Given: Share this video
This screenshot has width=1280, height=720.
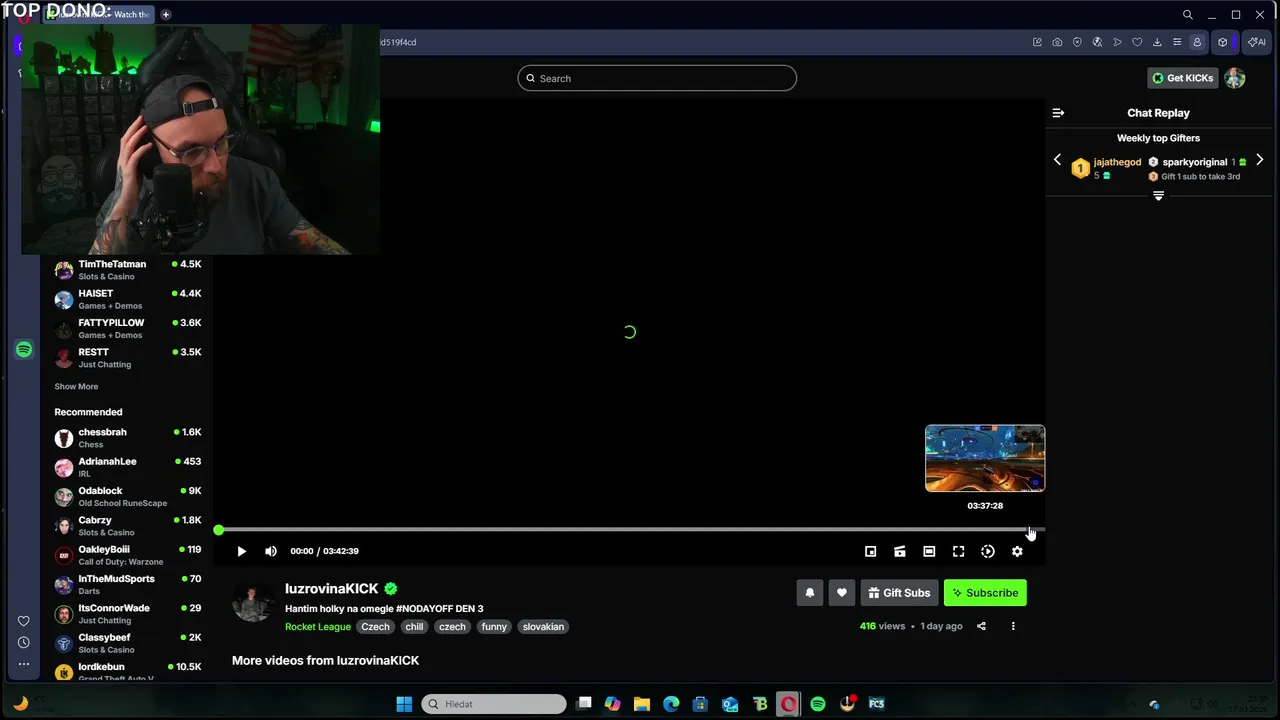Looking at the screenshot, I should (981, 626).
